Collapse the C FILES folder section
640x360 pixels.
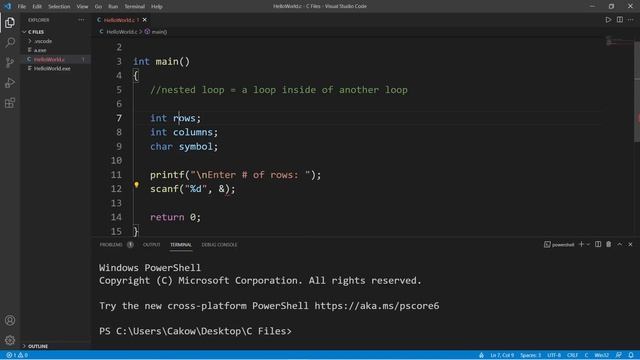(36, 32)
